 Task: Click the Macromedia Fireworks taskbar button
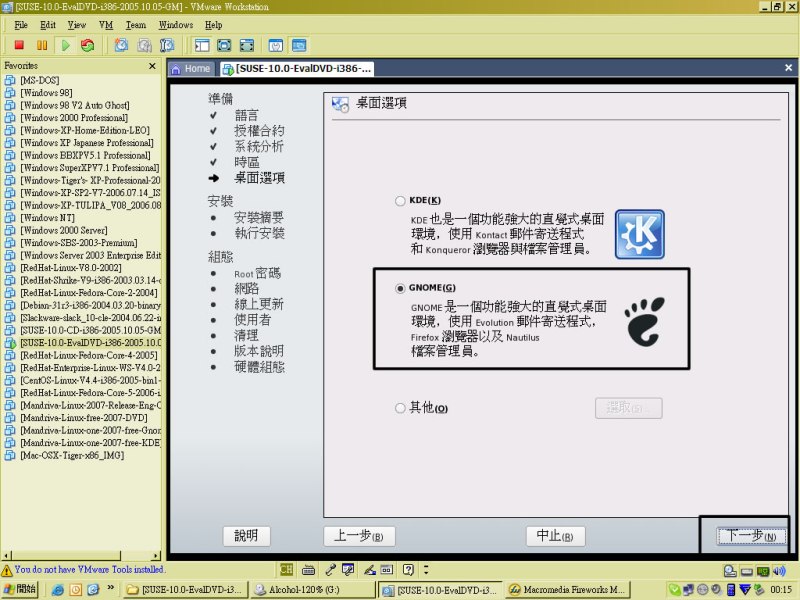point(568,590)
